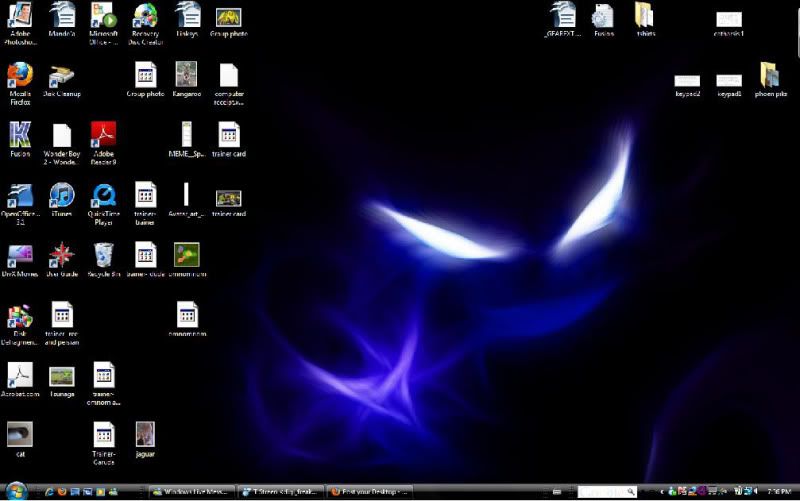Open the Adobe Photoshop desktop shortcut
This screenshot has height=501, width=800.
[20, 15]
